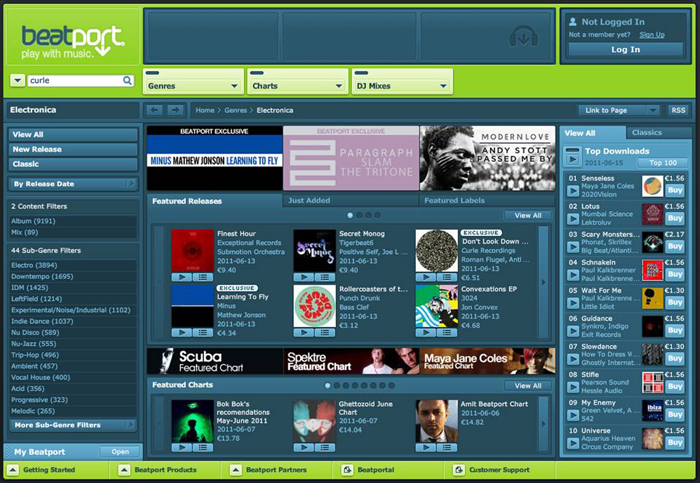
Task: Open the Paragraph Slam The Tritone banner
Action: [351, 158]
